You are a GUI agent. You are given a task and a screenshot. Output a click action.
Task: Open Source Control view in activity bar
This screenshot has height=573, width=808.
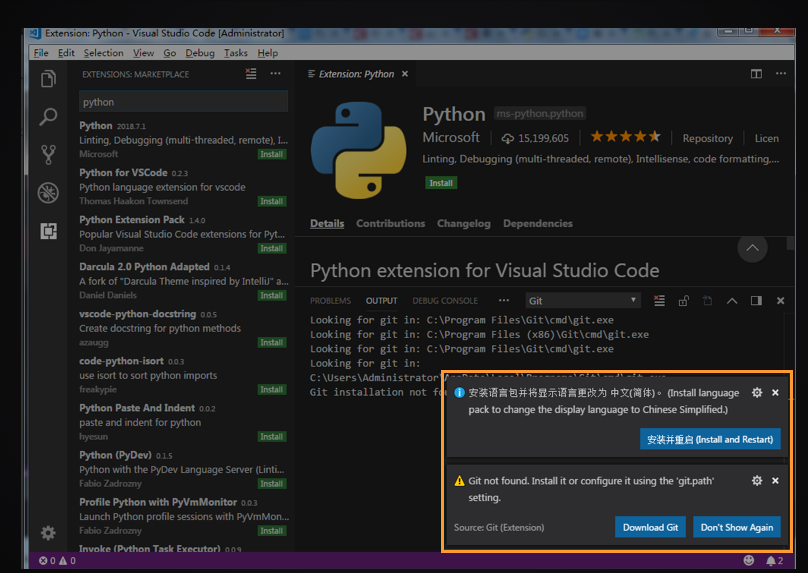(x=48, y=155)
